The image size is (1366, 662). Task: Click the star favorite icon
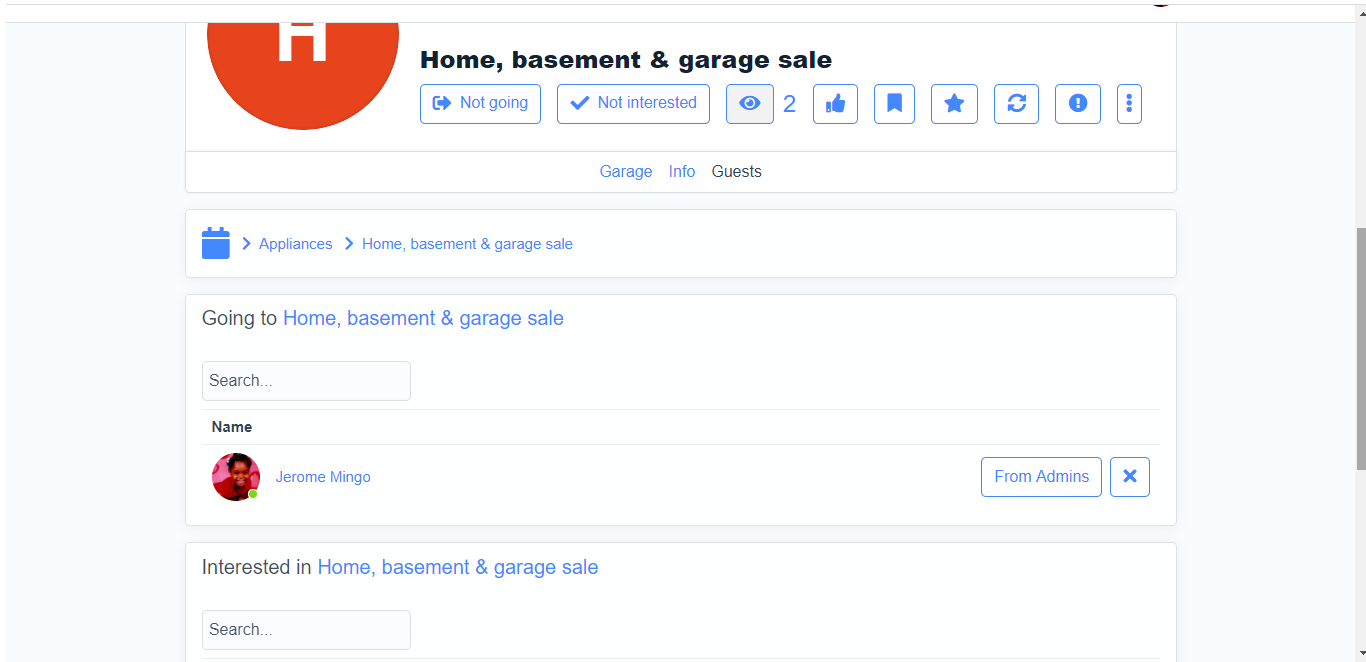click(x=954, y=104)
